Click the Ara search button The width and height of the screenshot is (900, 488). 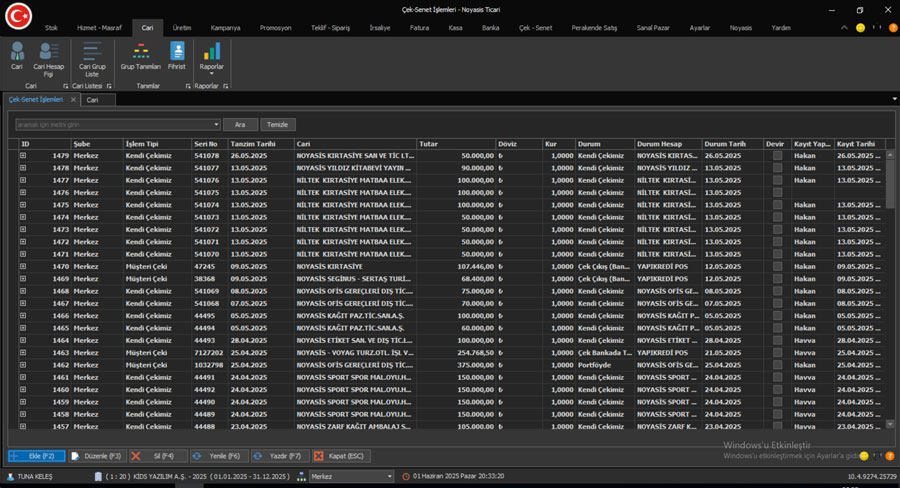pyautogui.click(x=240, y=125)
